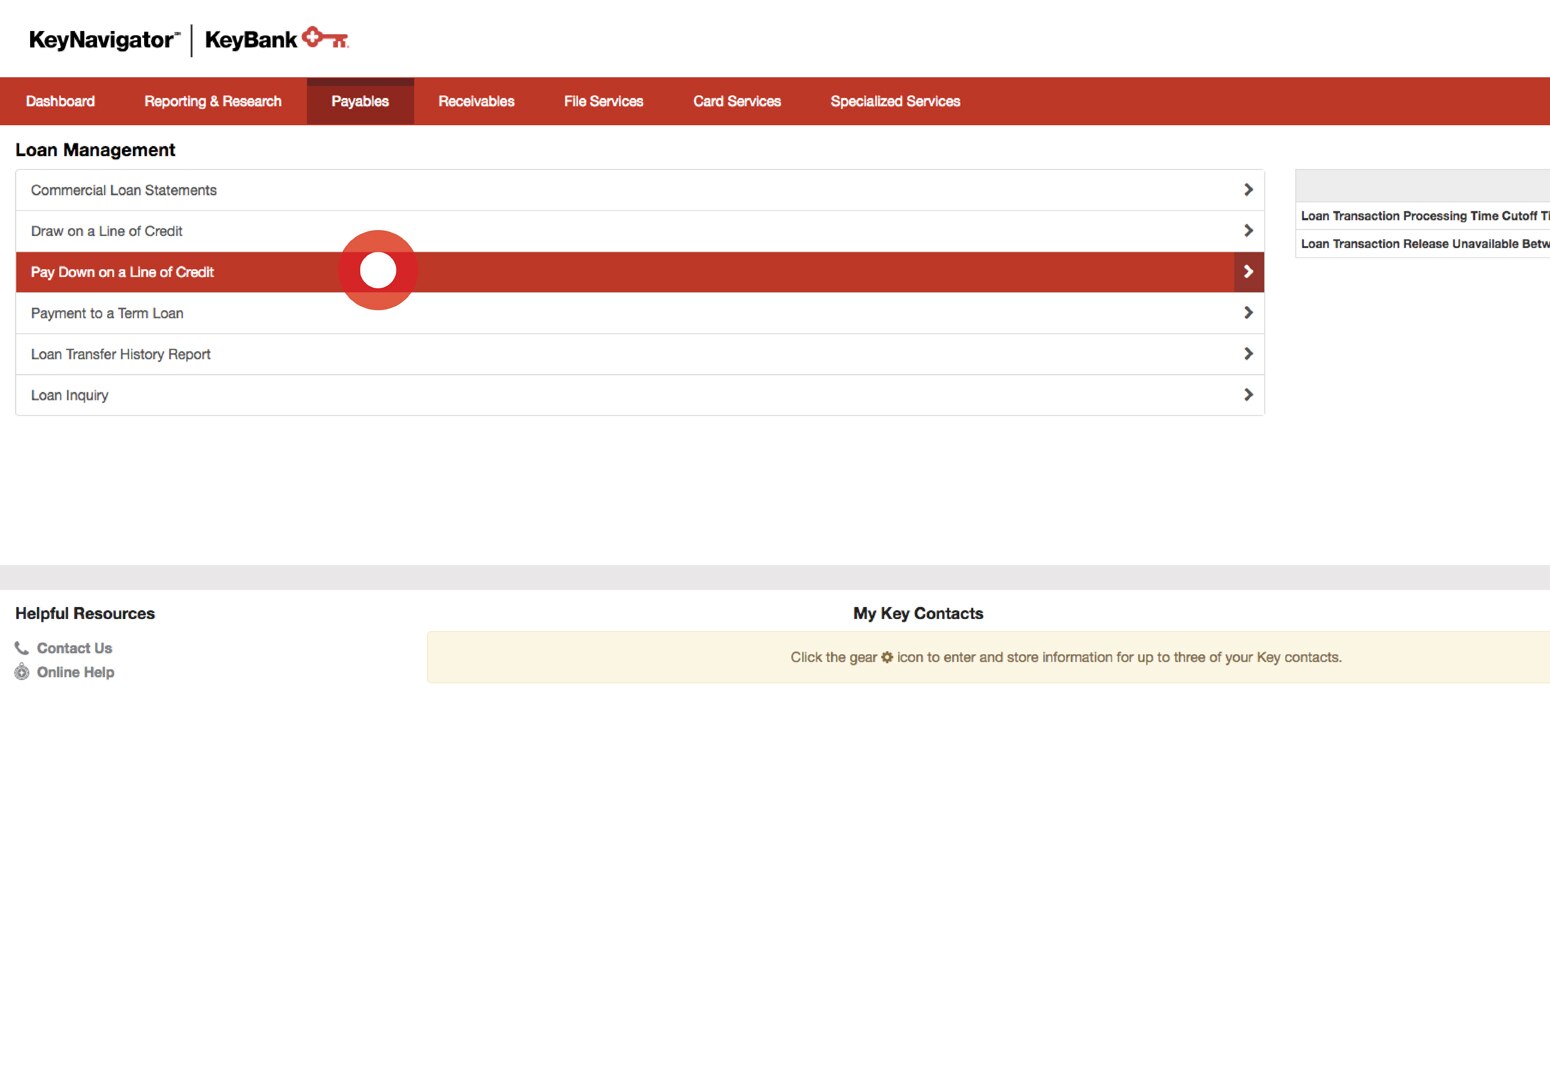Image resolution: width=1550 pixels, height=1087 pixels.
Task: Select Draw on a Line of Credit
Action: [106, 230]
